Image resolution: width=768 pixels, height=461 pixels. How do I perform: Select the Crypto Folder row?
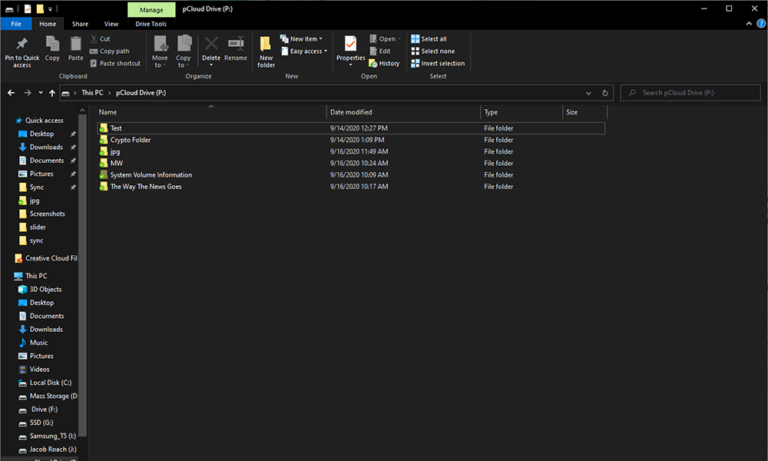point(351,140)
